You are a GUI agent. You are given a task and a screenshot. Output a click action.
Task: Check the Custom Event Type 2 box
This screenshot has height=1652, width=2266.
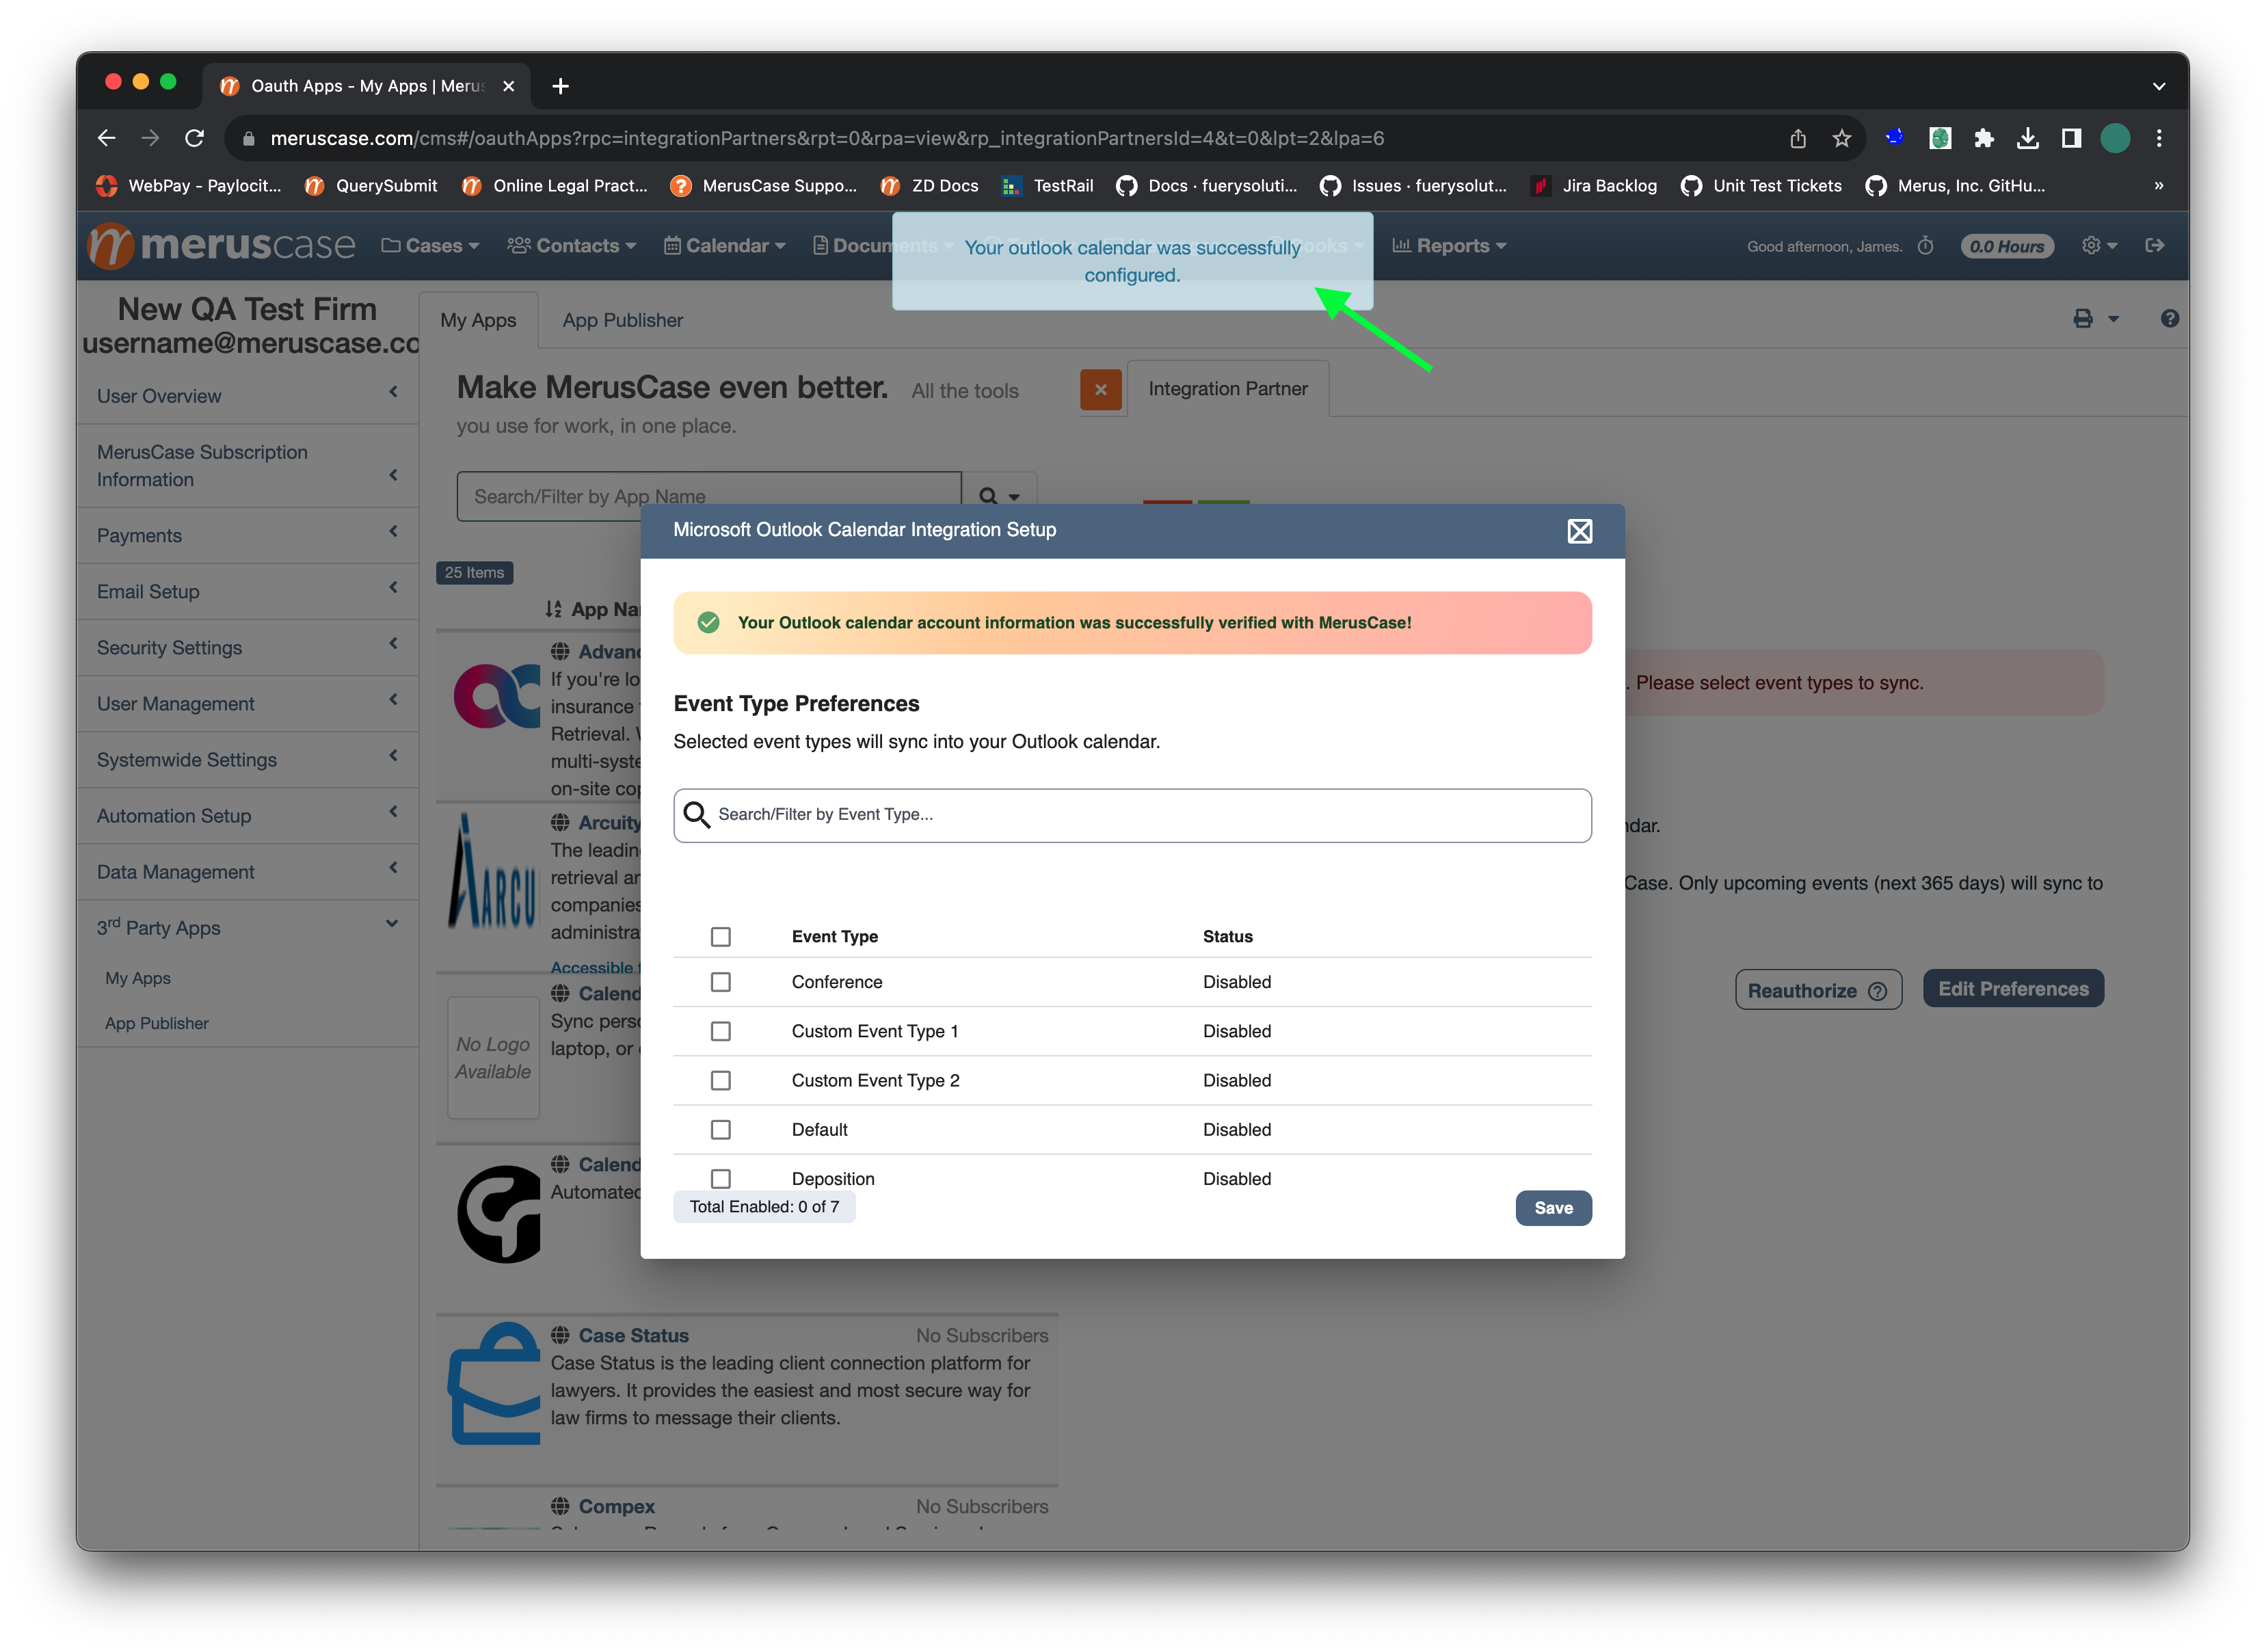pyautogui.click(x=720, y=1080)
